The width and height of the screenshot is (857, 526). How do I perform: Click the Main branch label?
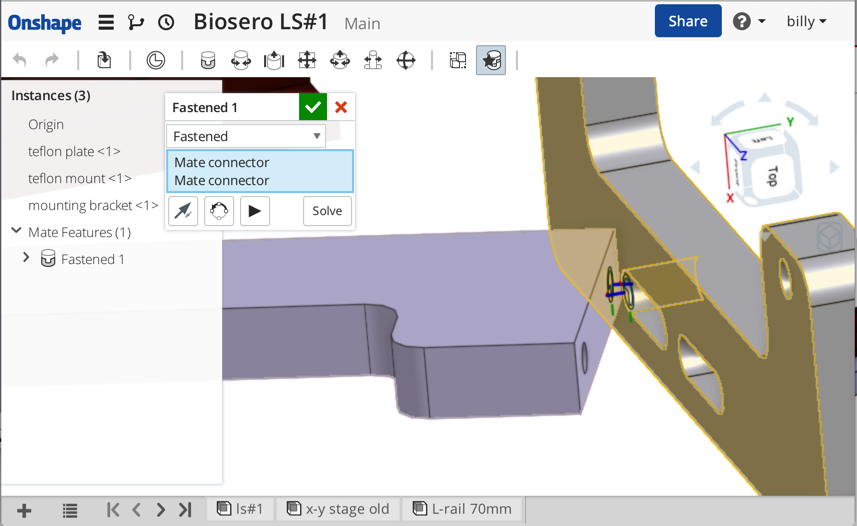362,24
